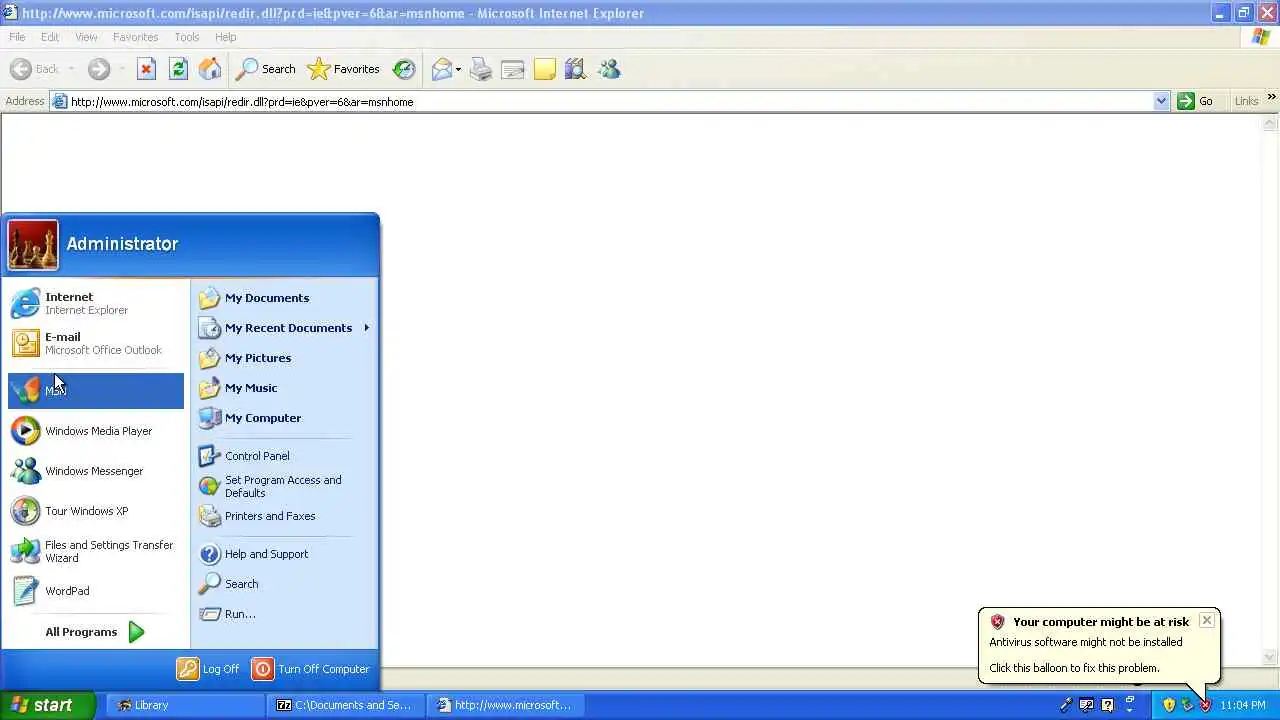Screen dimensions: 1280x720
Task: Expand My Recent Documents submenu
Action: (x=284, y=328)
